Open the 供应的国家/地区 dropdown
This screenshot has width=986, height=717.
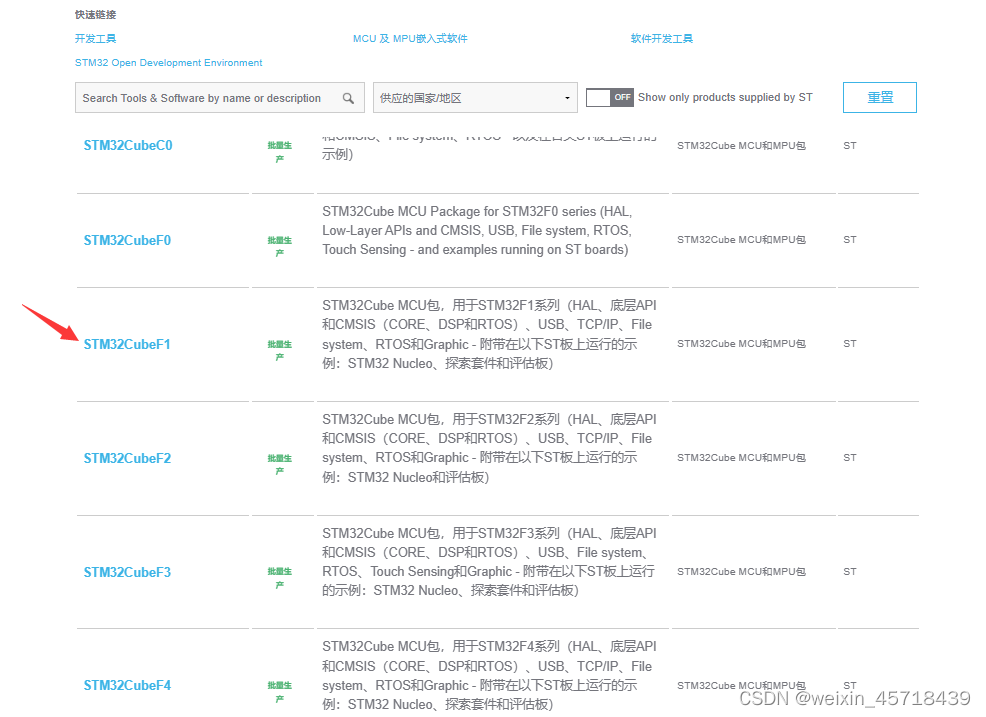click(x=475, y=97)
